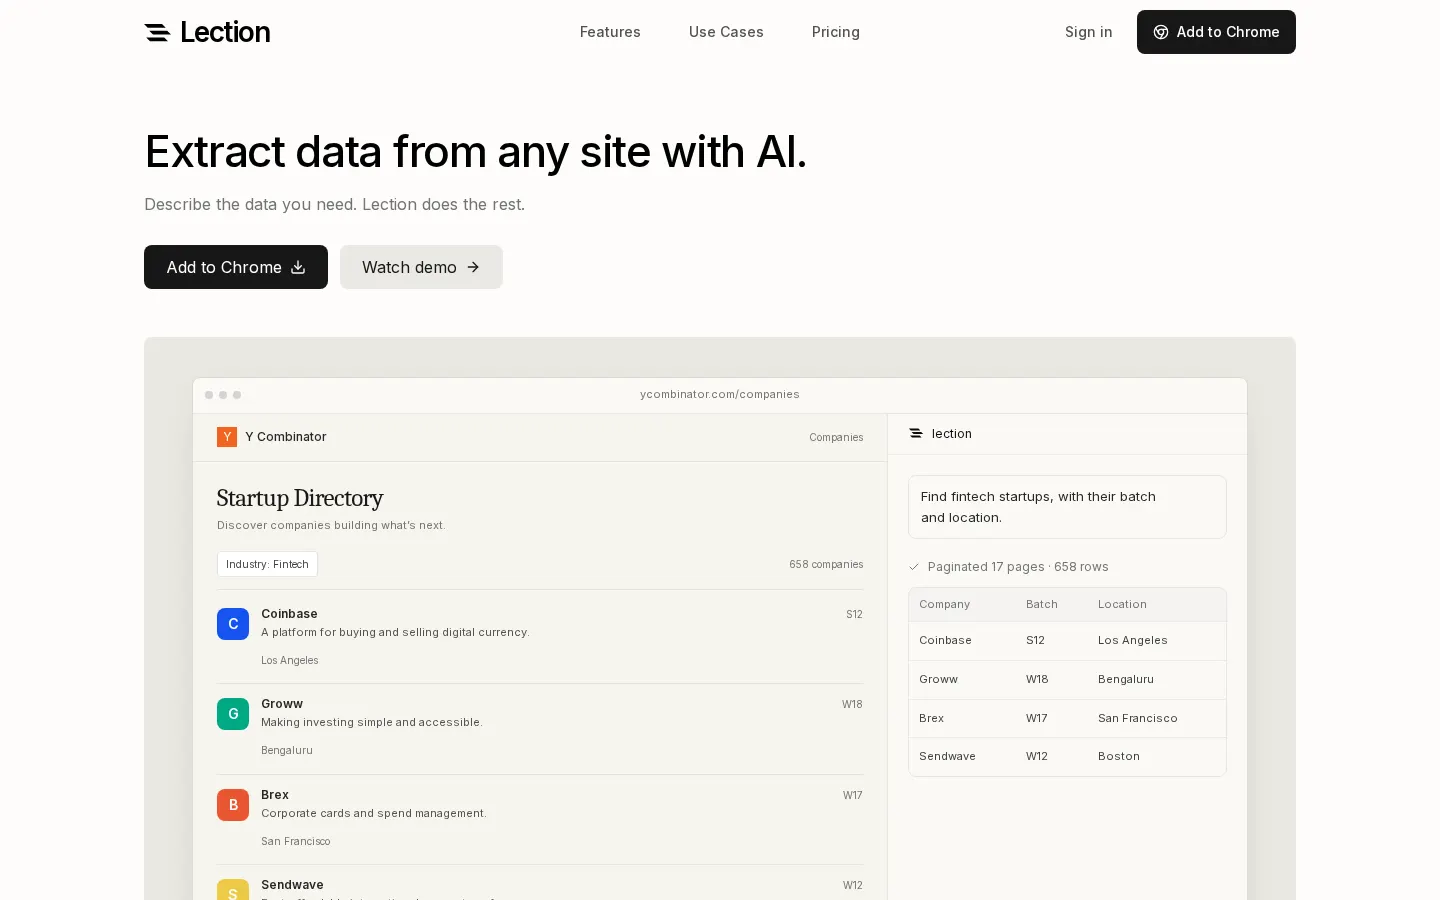
Task: Click the Brex company name in directory list
Action: (x=275, y=795)
